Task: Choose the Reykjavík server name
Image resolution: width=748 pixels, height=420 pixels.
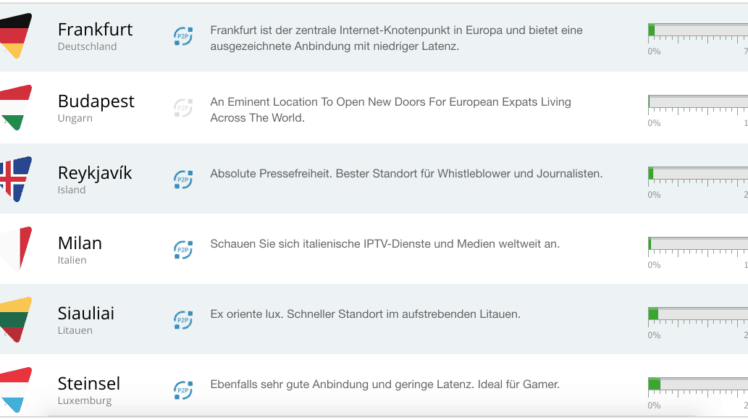Action: (x=94, y=173)
